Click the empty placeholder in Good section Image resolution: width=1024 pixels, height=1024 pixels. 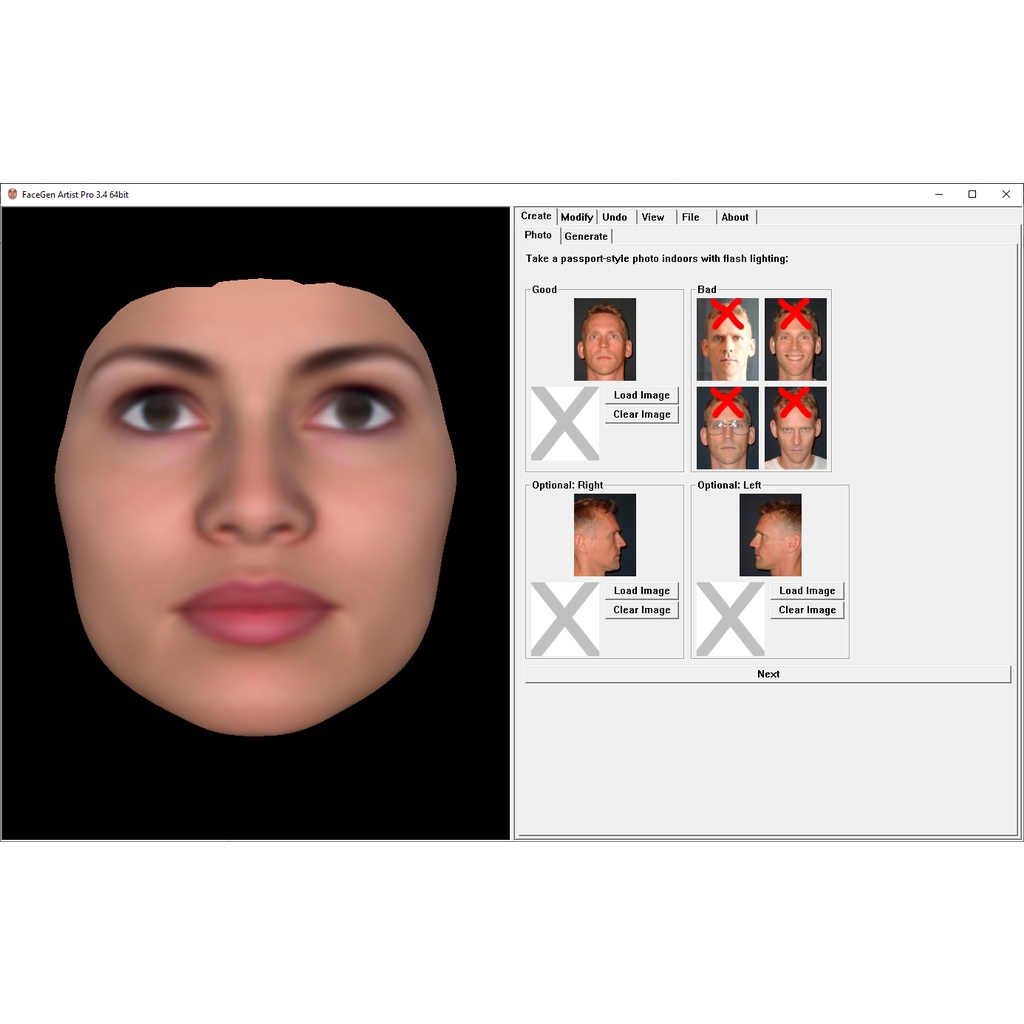tap(565, 424)
